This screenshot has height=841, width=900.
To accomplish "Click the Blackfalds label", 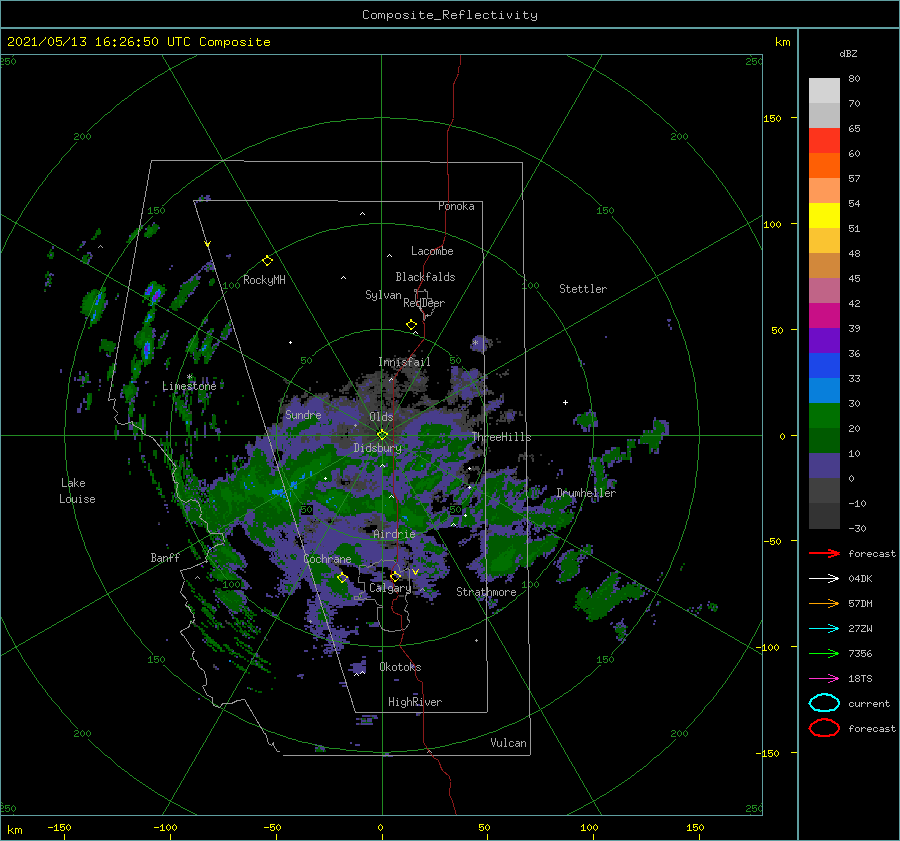I will [425, 277].
